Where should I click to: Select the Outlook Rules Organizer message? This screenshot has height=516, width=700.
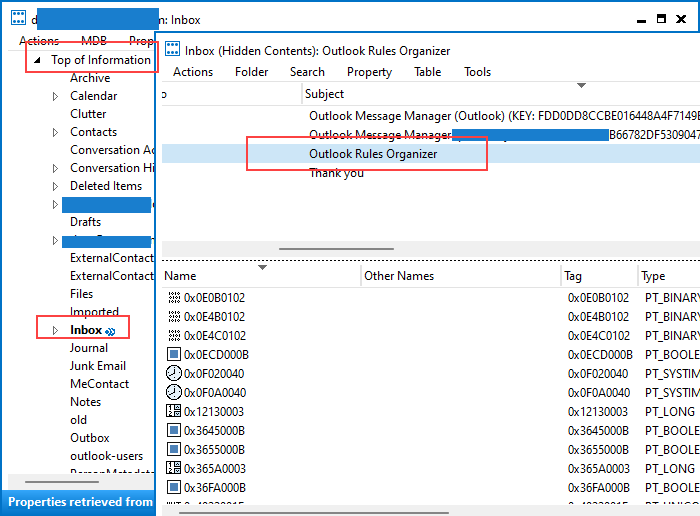point(431,154)
